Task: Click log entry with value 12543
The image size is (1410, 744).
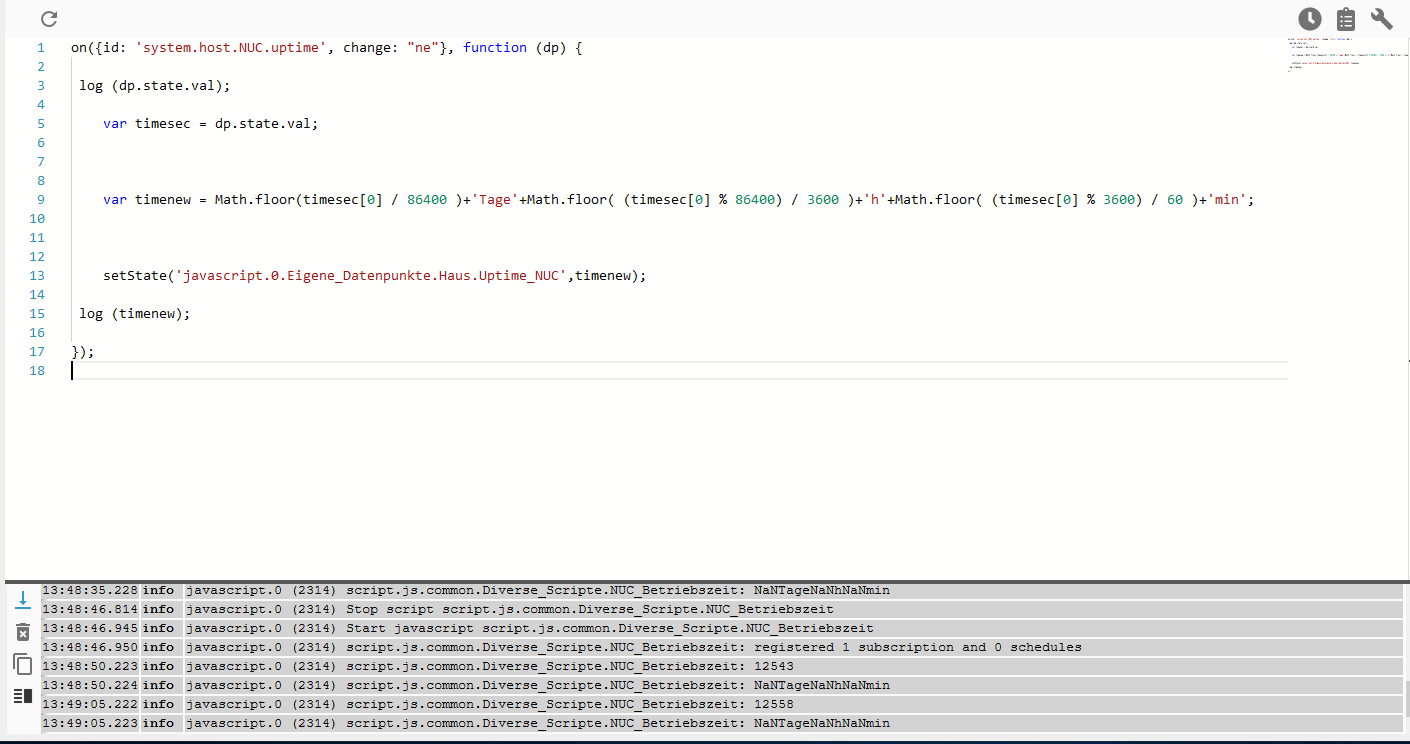Action: point(721,666)
